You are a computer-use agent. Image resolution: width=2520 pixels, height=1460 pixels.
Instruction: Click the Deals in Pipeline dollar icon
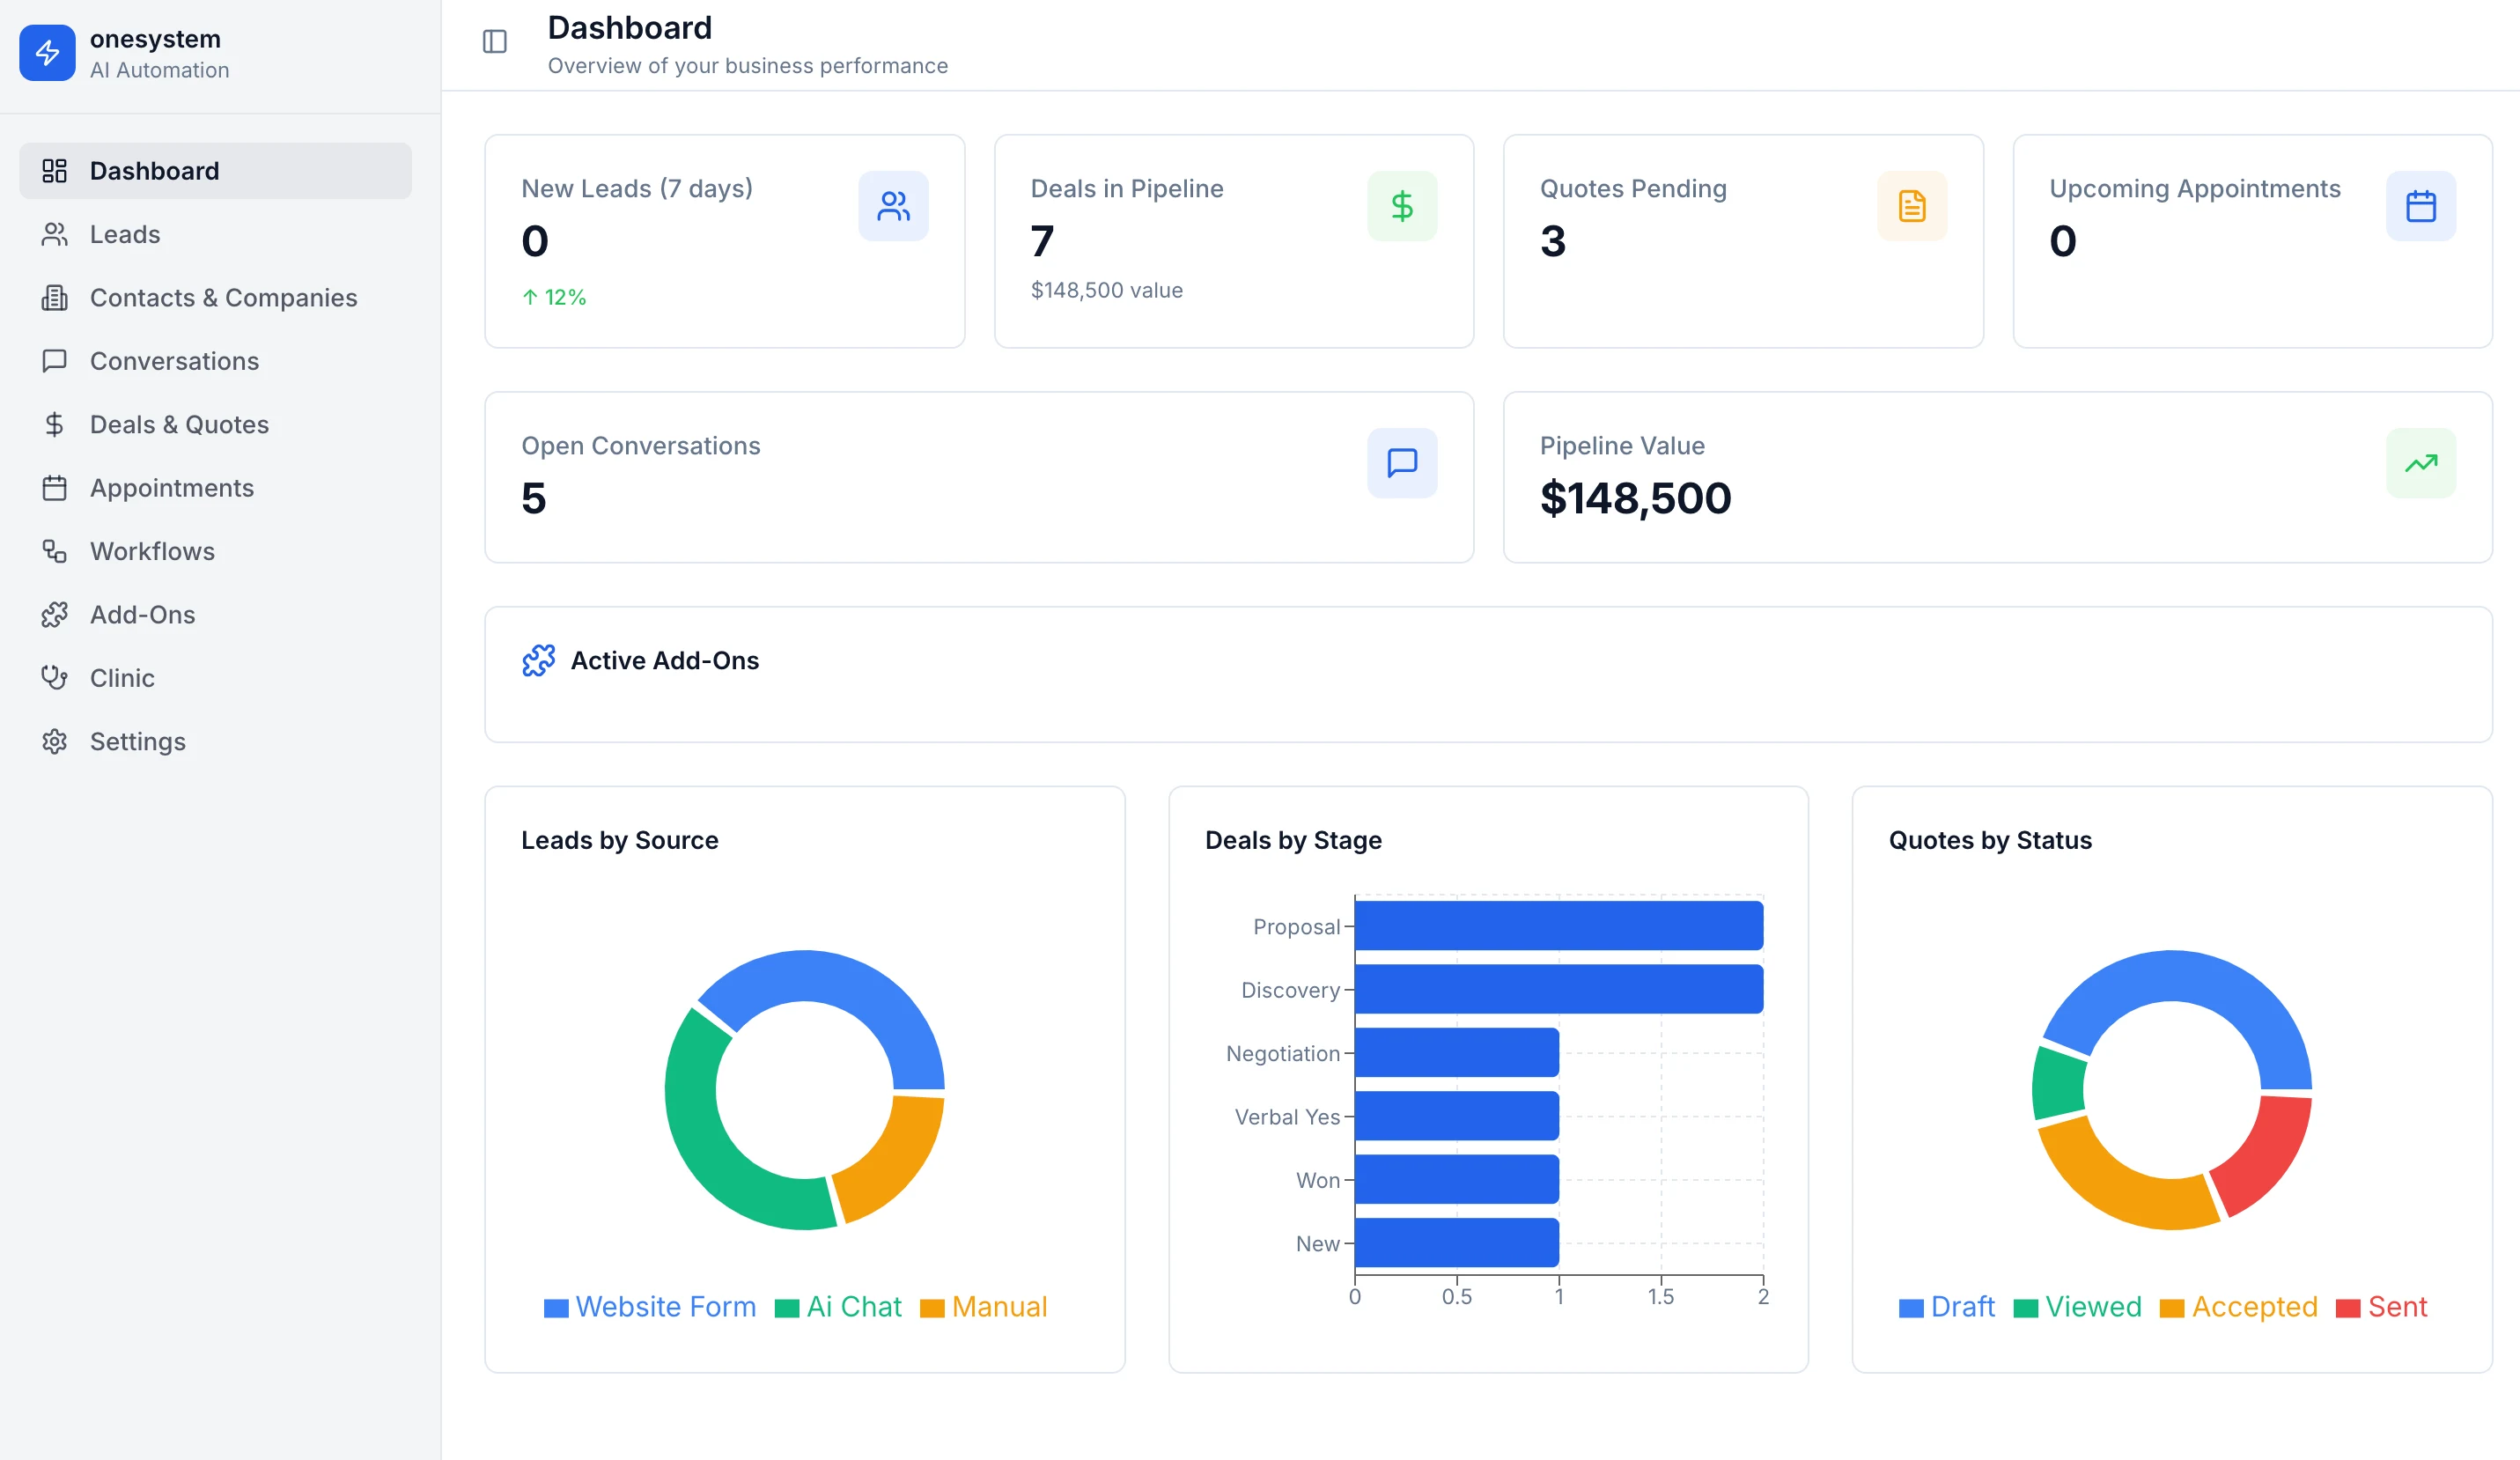pos(1402,206)
